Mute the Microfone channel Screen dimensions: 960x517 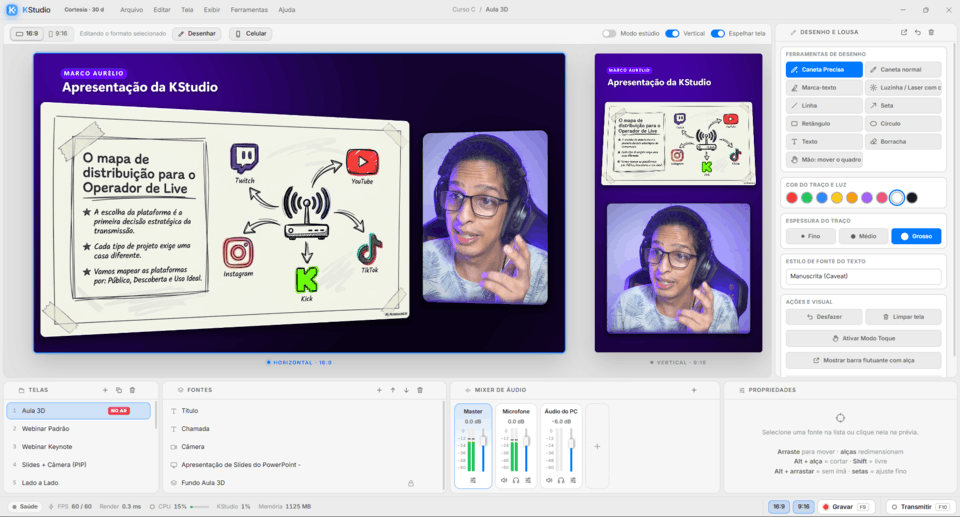(x=504, y=480)
